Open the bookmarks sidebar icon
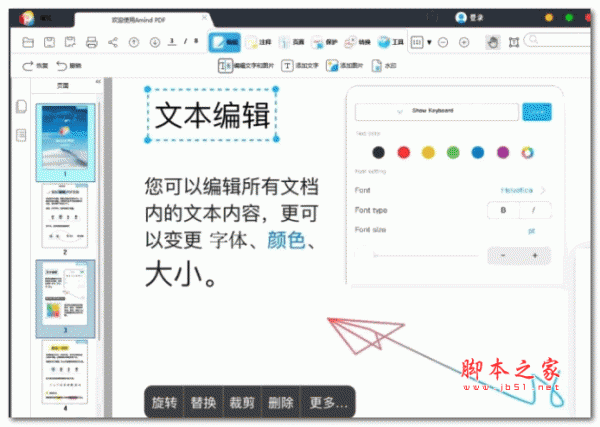This screenshot has height=427, width=600. pos(21,135)
